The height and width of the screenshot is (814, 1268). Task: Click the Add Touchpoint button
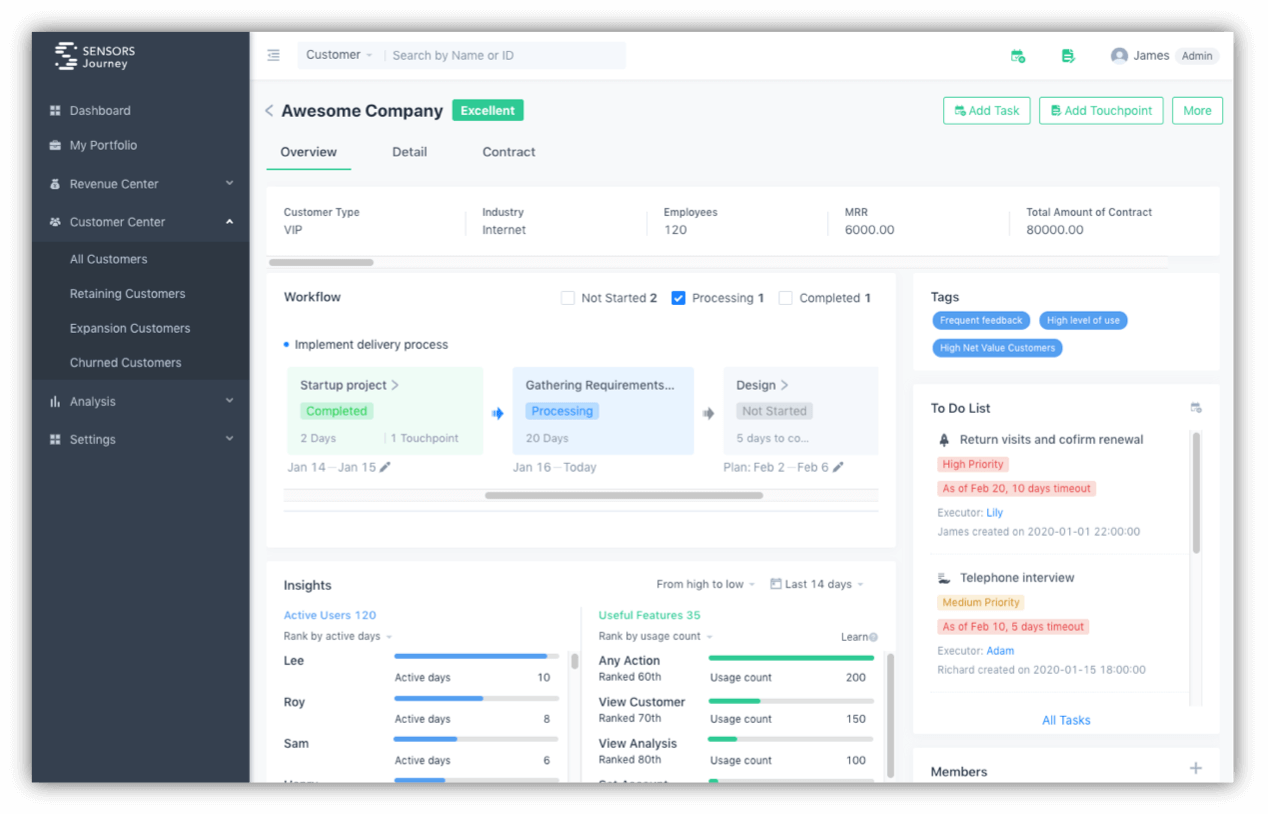tap(1101, 111)
